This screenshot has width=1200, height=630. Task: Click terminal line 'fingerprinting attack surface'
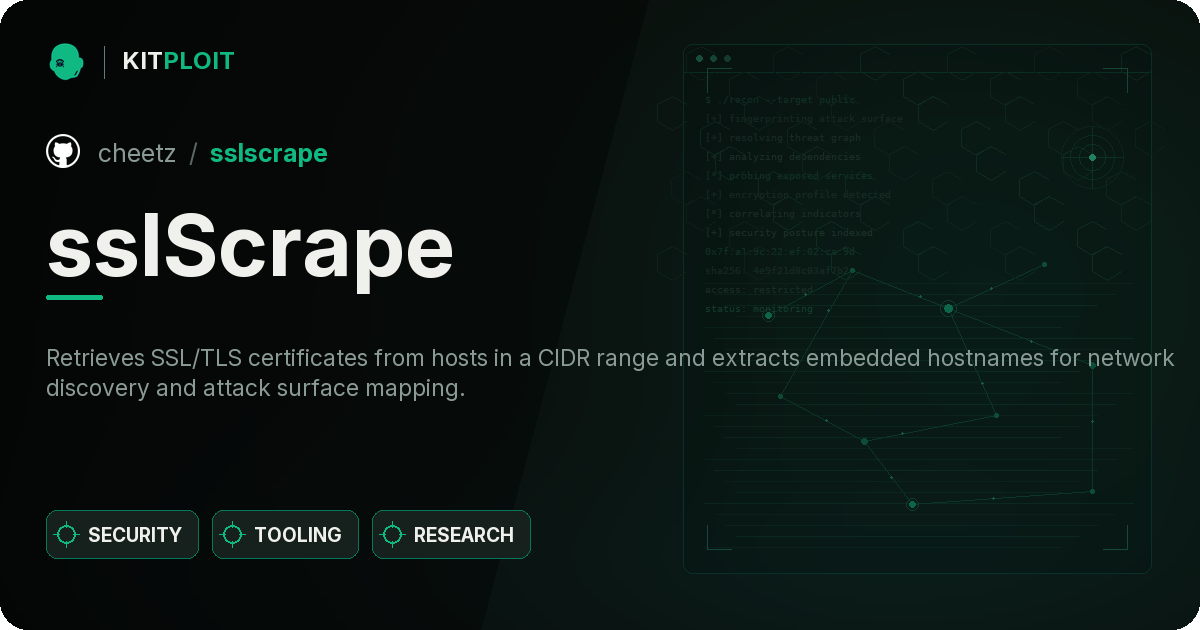click(x=804, y=119)
